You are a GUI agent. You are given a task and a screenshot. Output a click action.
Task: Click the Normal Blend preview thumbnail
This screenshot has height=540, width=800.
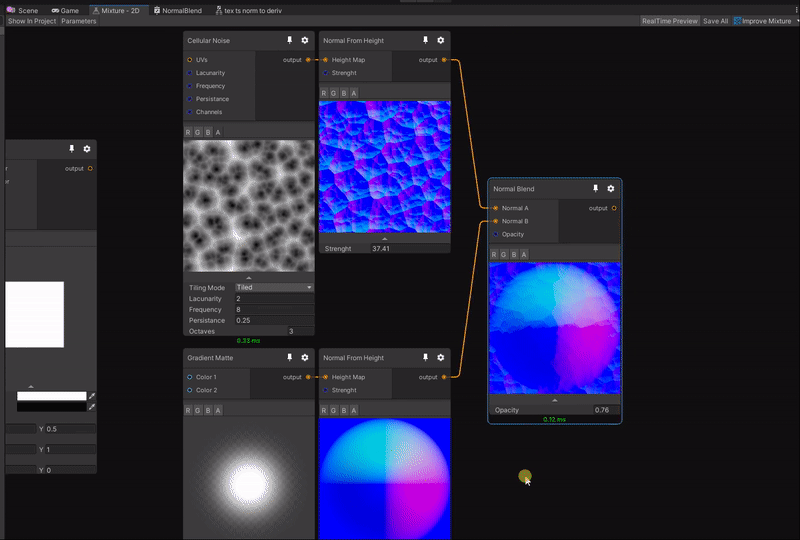(x=555, y=328)
